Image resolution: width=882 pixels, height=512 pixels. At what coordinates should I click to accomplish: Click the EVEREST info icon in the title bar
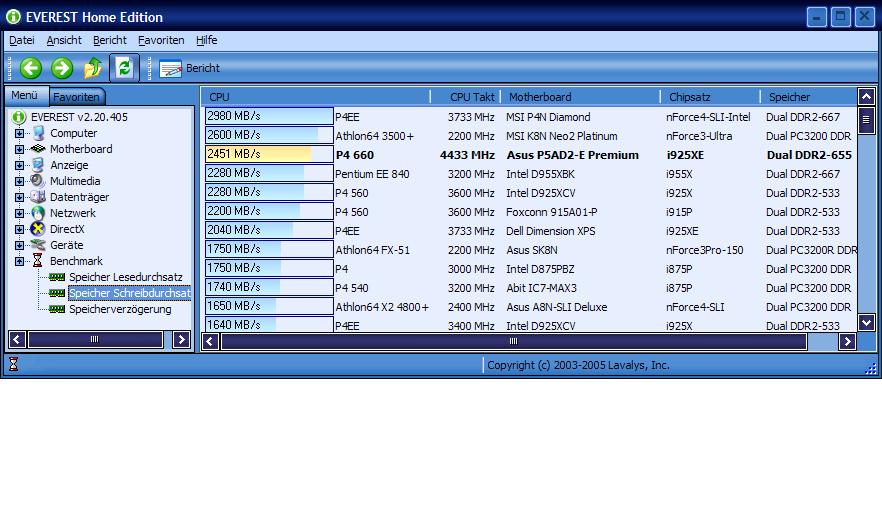tap(13, 17)
